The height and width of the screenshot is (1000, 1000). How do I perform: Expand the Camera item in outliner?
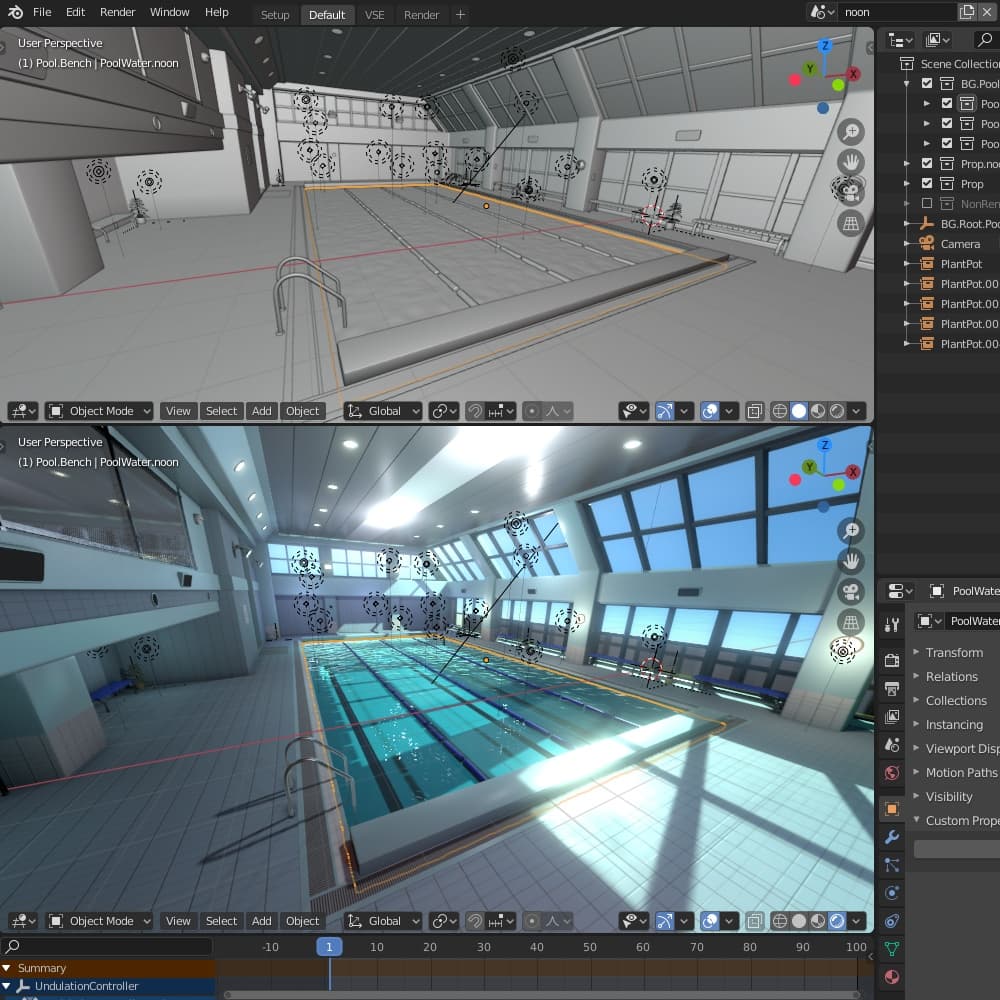tap(908, 244)
